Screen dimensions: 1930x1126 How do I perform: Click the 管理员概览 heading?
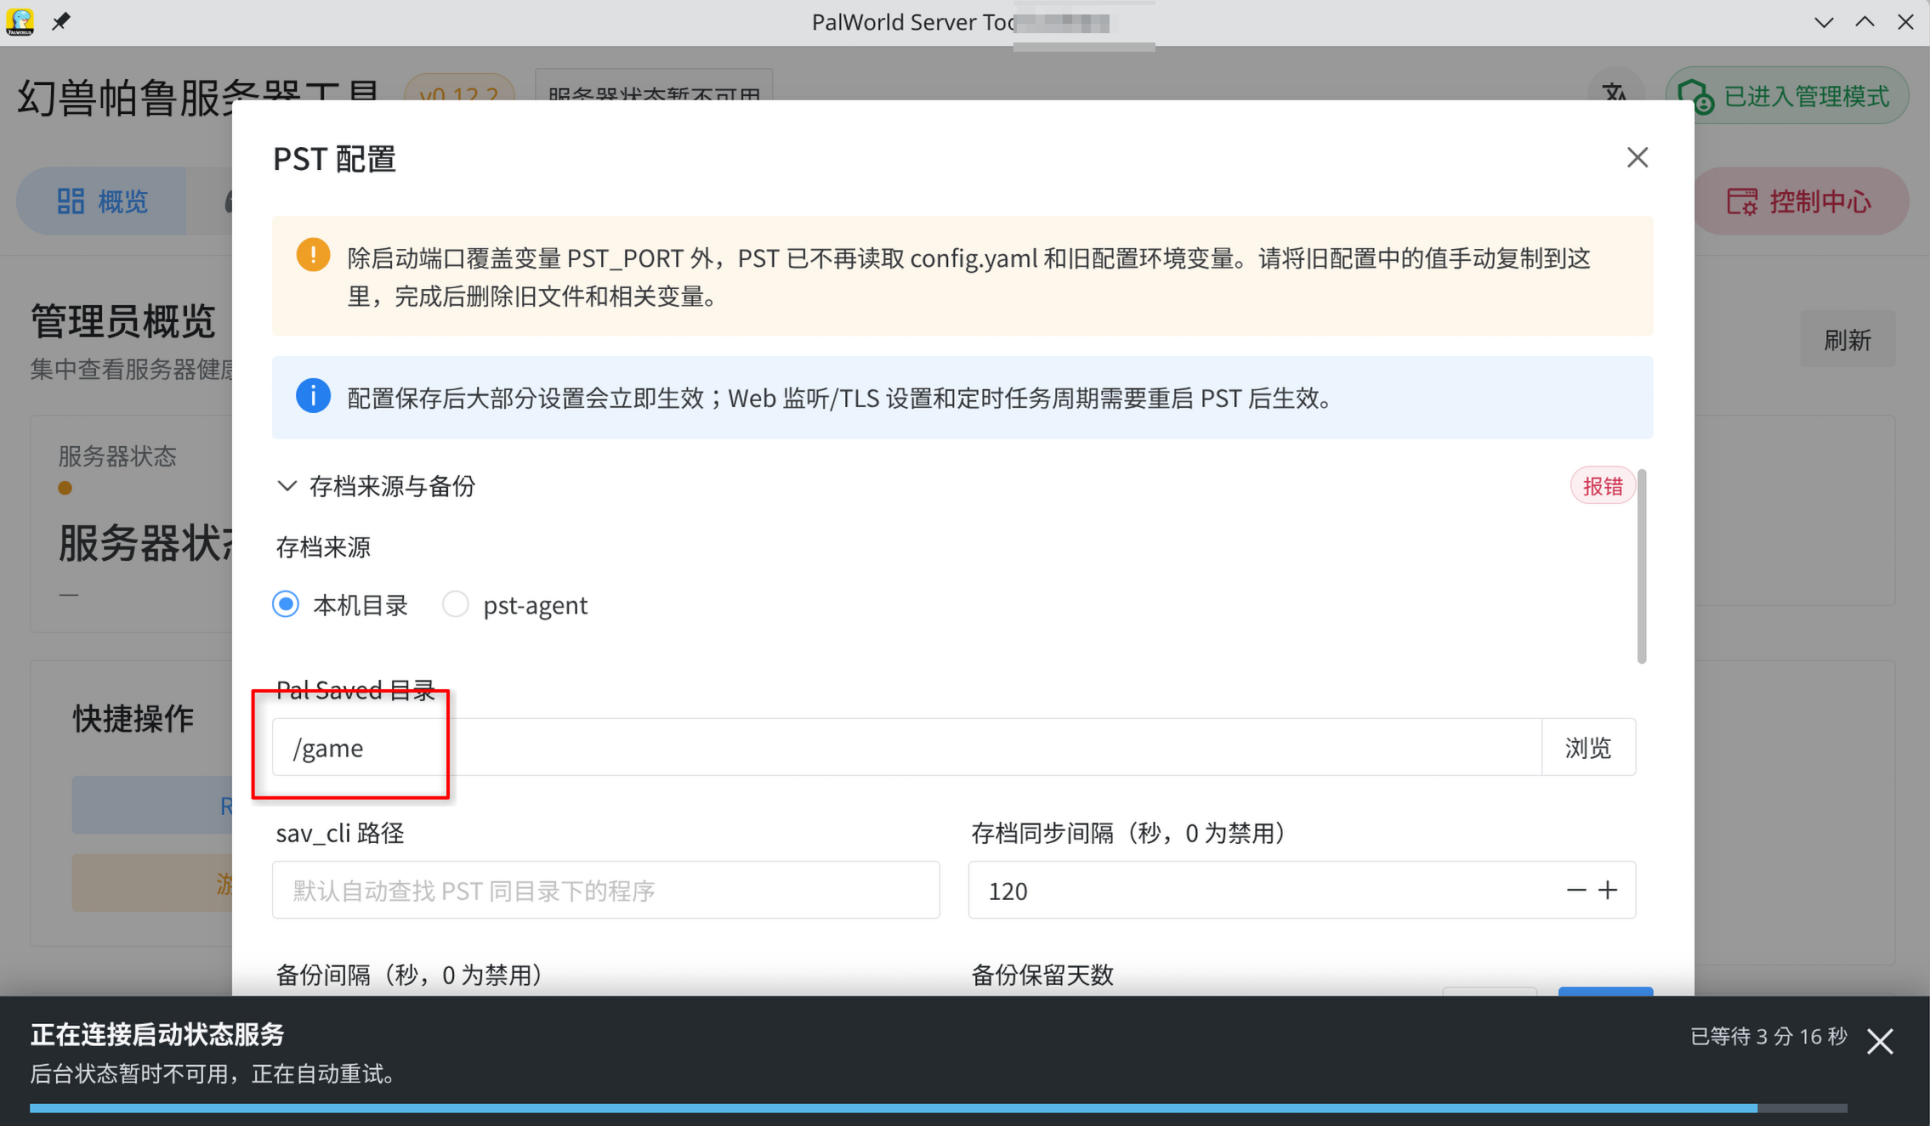click(123, 321)
